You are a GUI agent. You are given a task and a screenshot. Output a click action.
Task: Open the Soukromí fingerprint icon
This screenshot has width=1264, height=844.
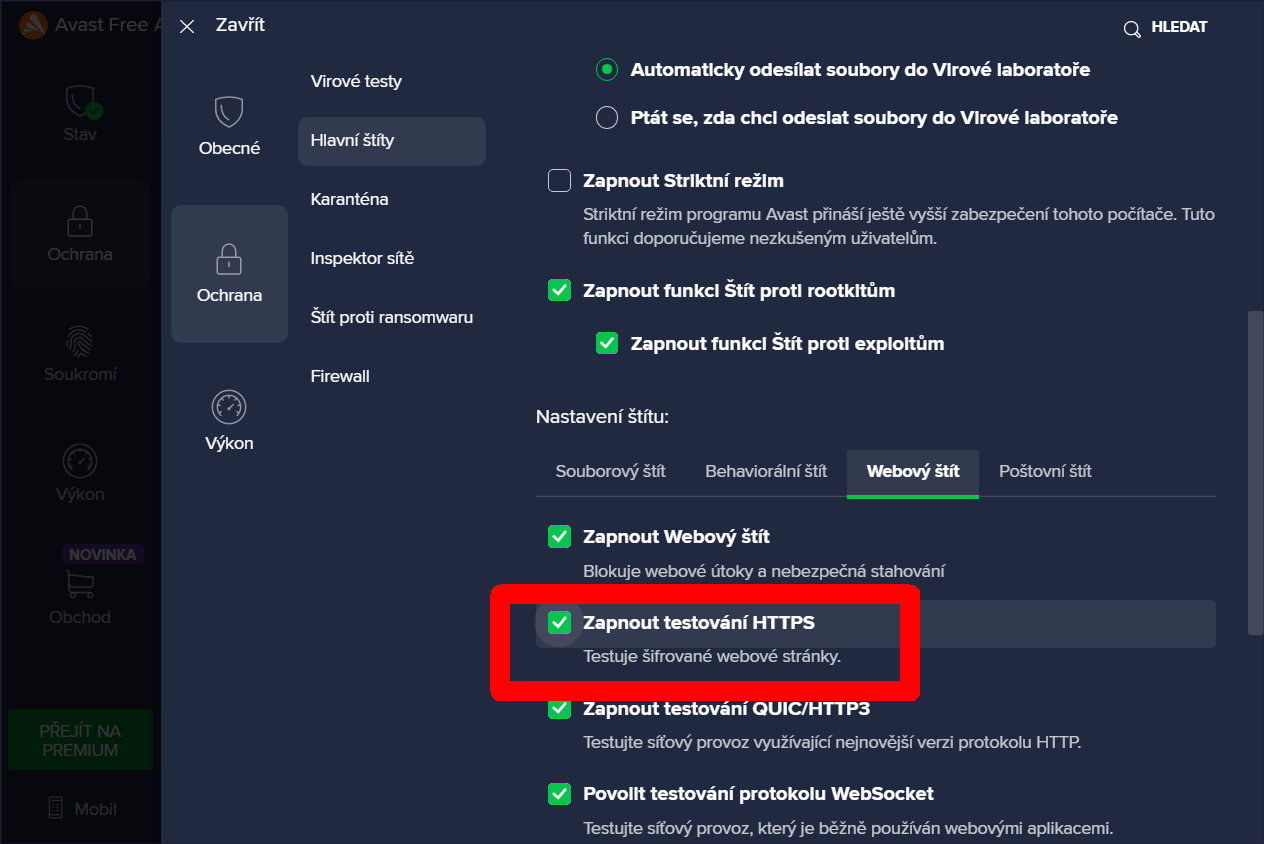pyautogui.click(x=80, y=342)
